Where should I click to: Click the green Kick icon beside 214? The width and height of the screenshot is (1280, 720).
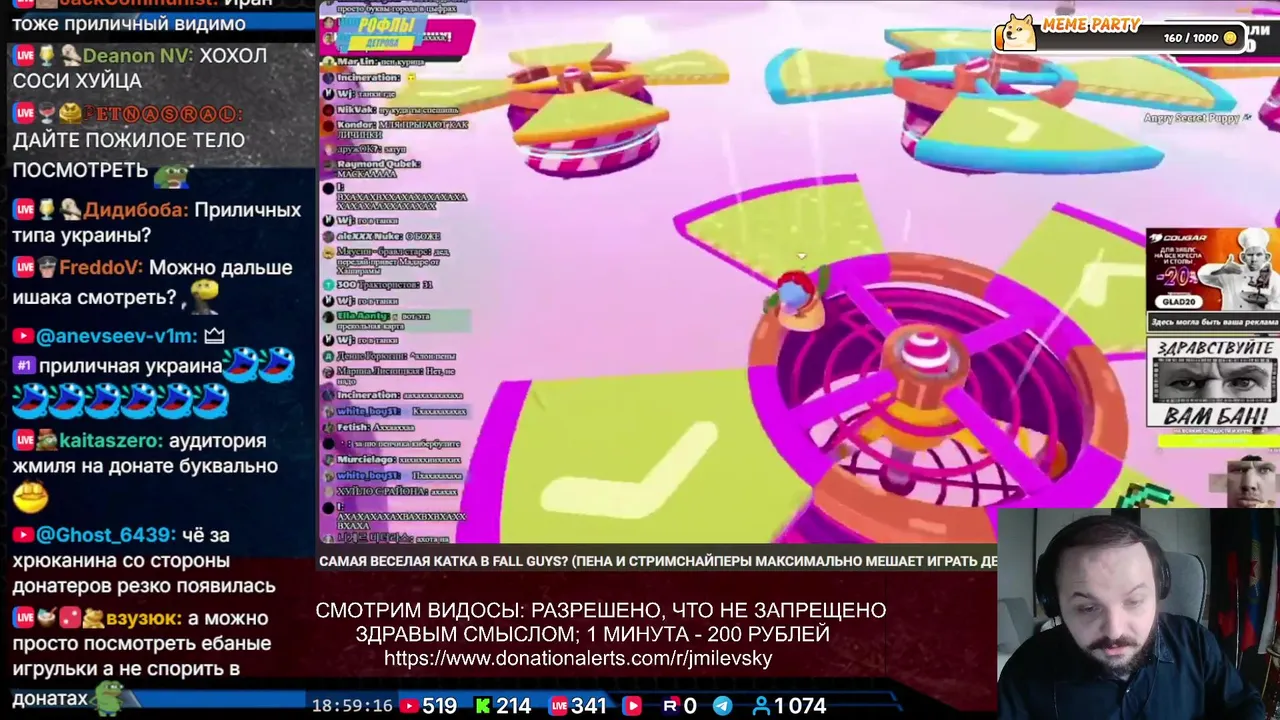tap(483, 706)
